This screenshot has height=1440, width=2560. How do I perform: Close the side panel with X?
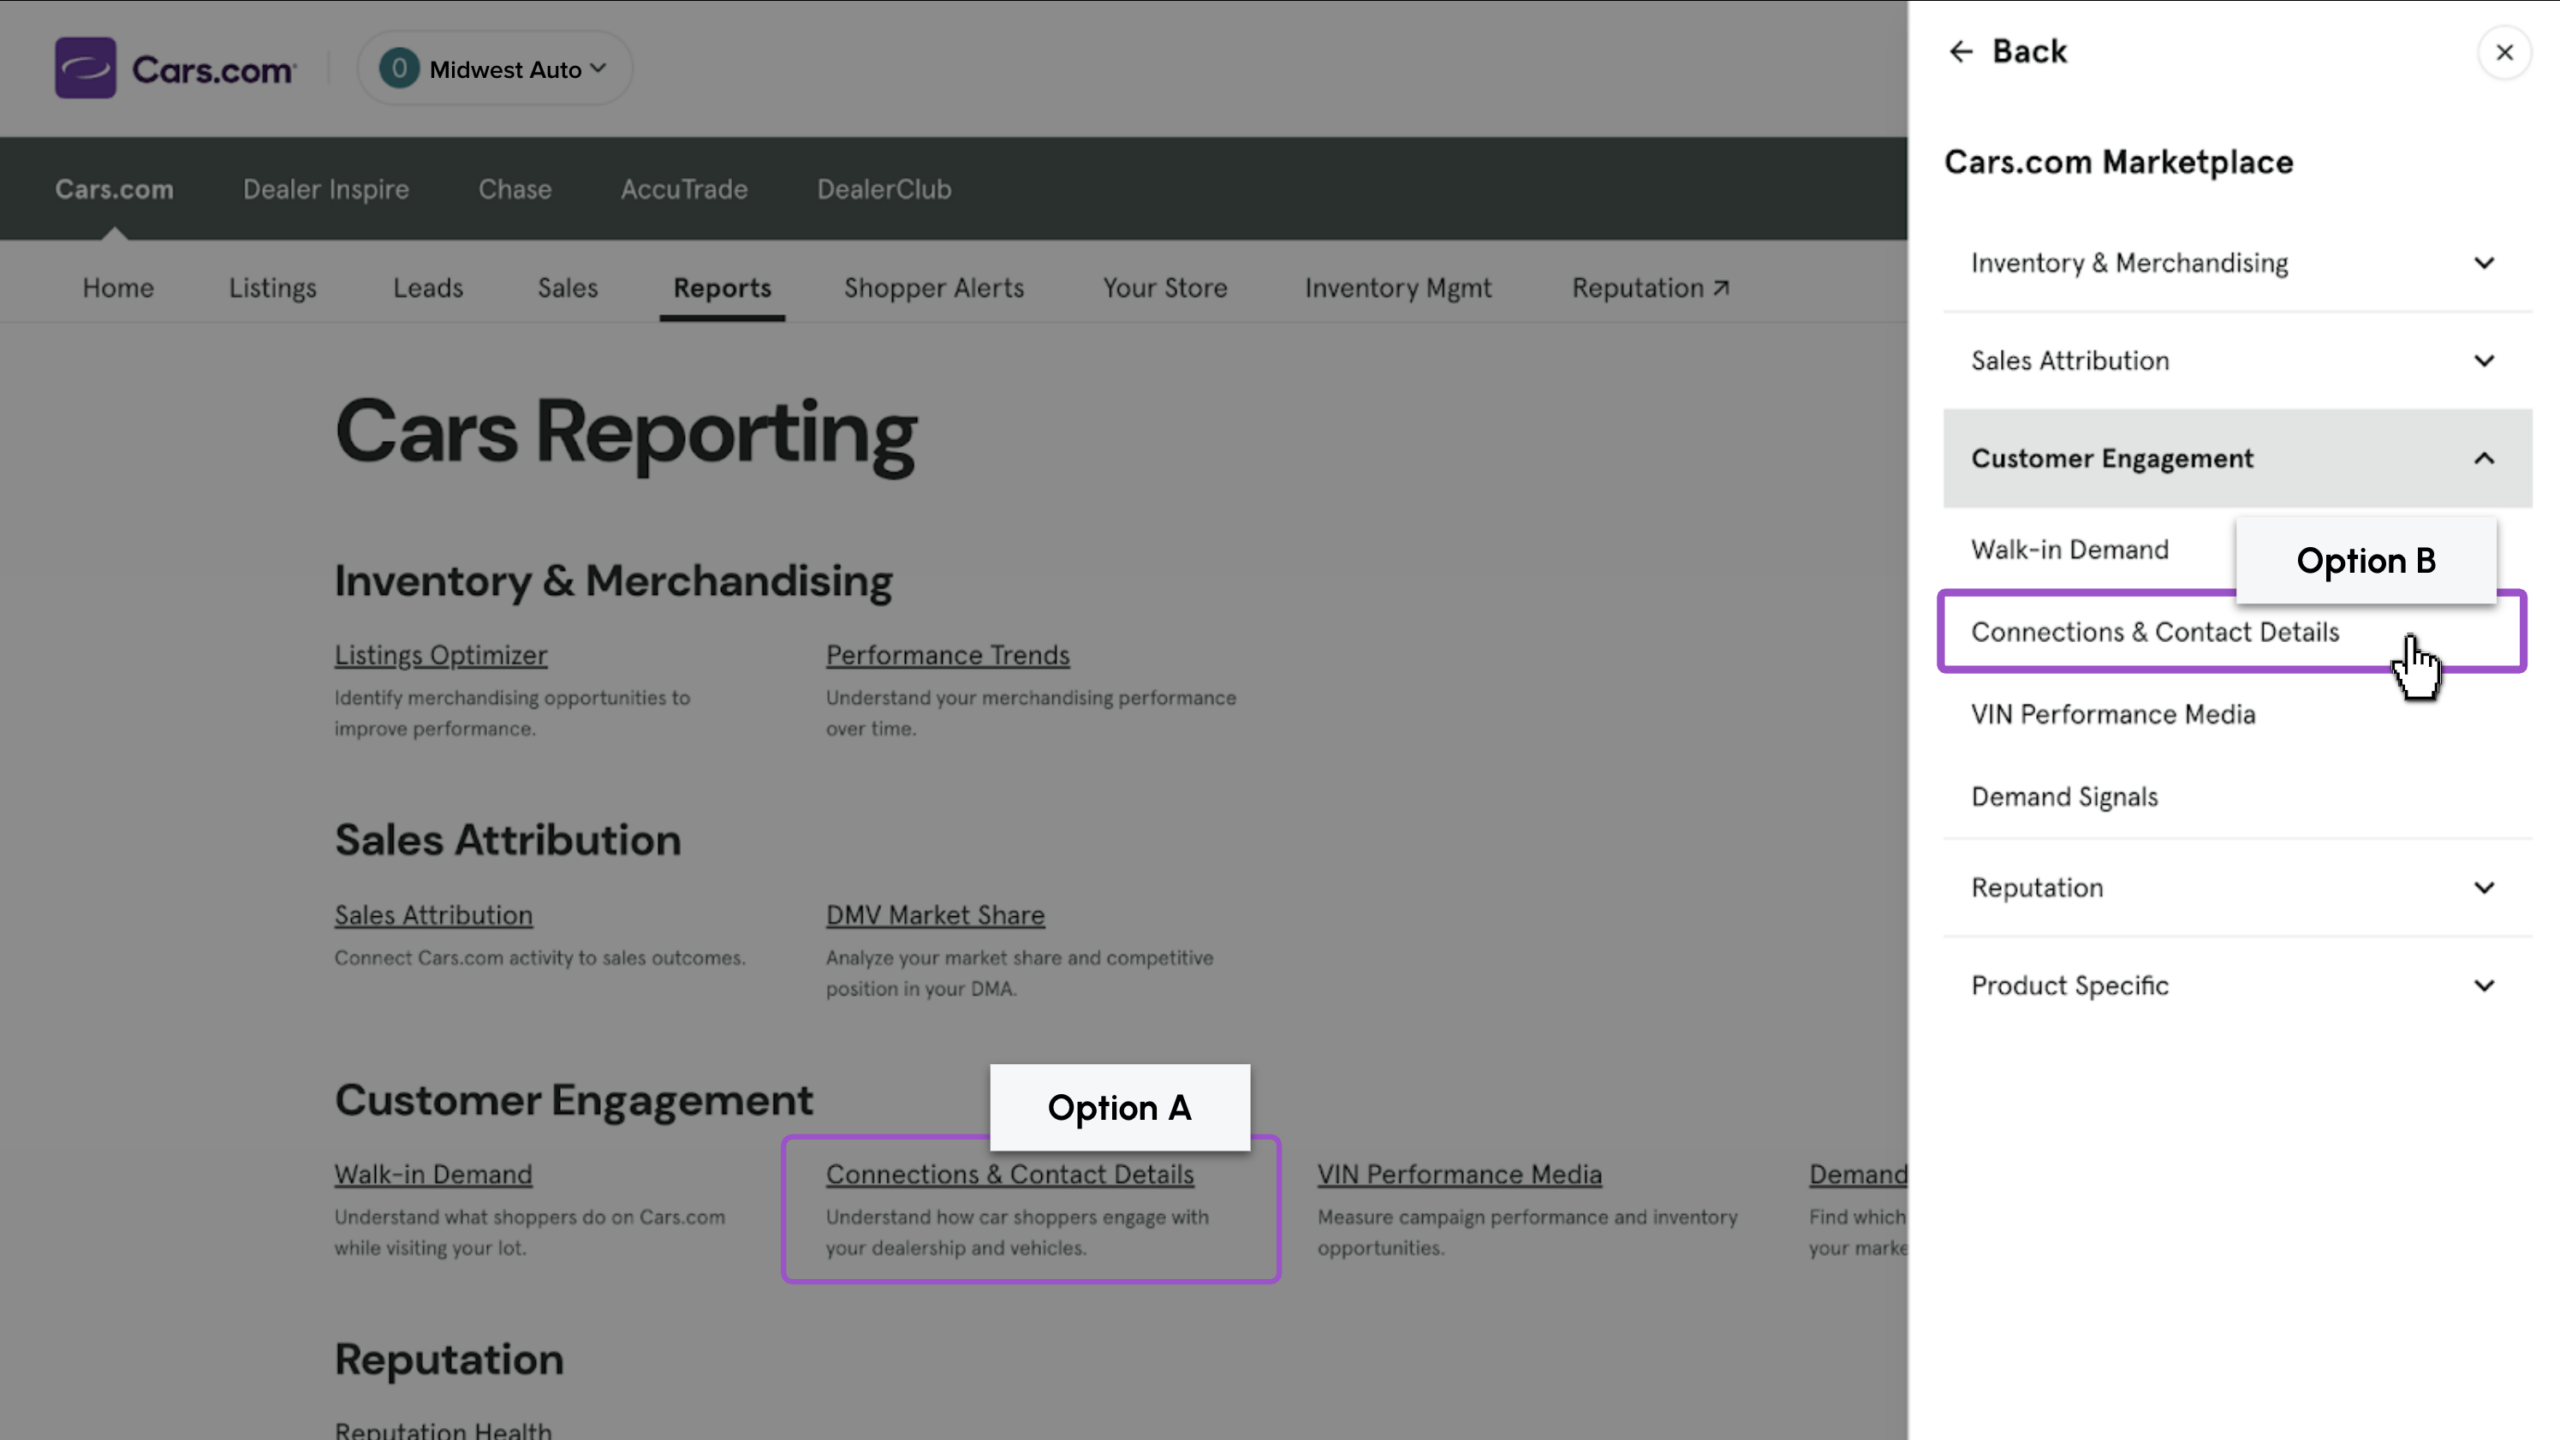tap(2504, 52)
